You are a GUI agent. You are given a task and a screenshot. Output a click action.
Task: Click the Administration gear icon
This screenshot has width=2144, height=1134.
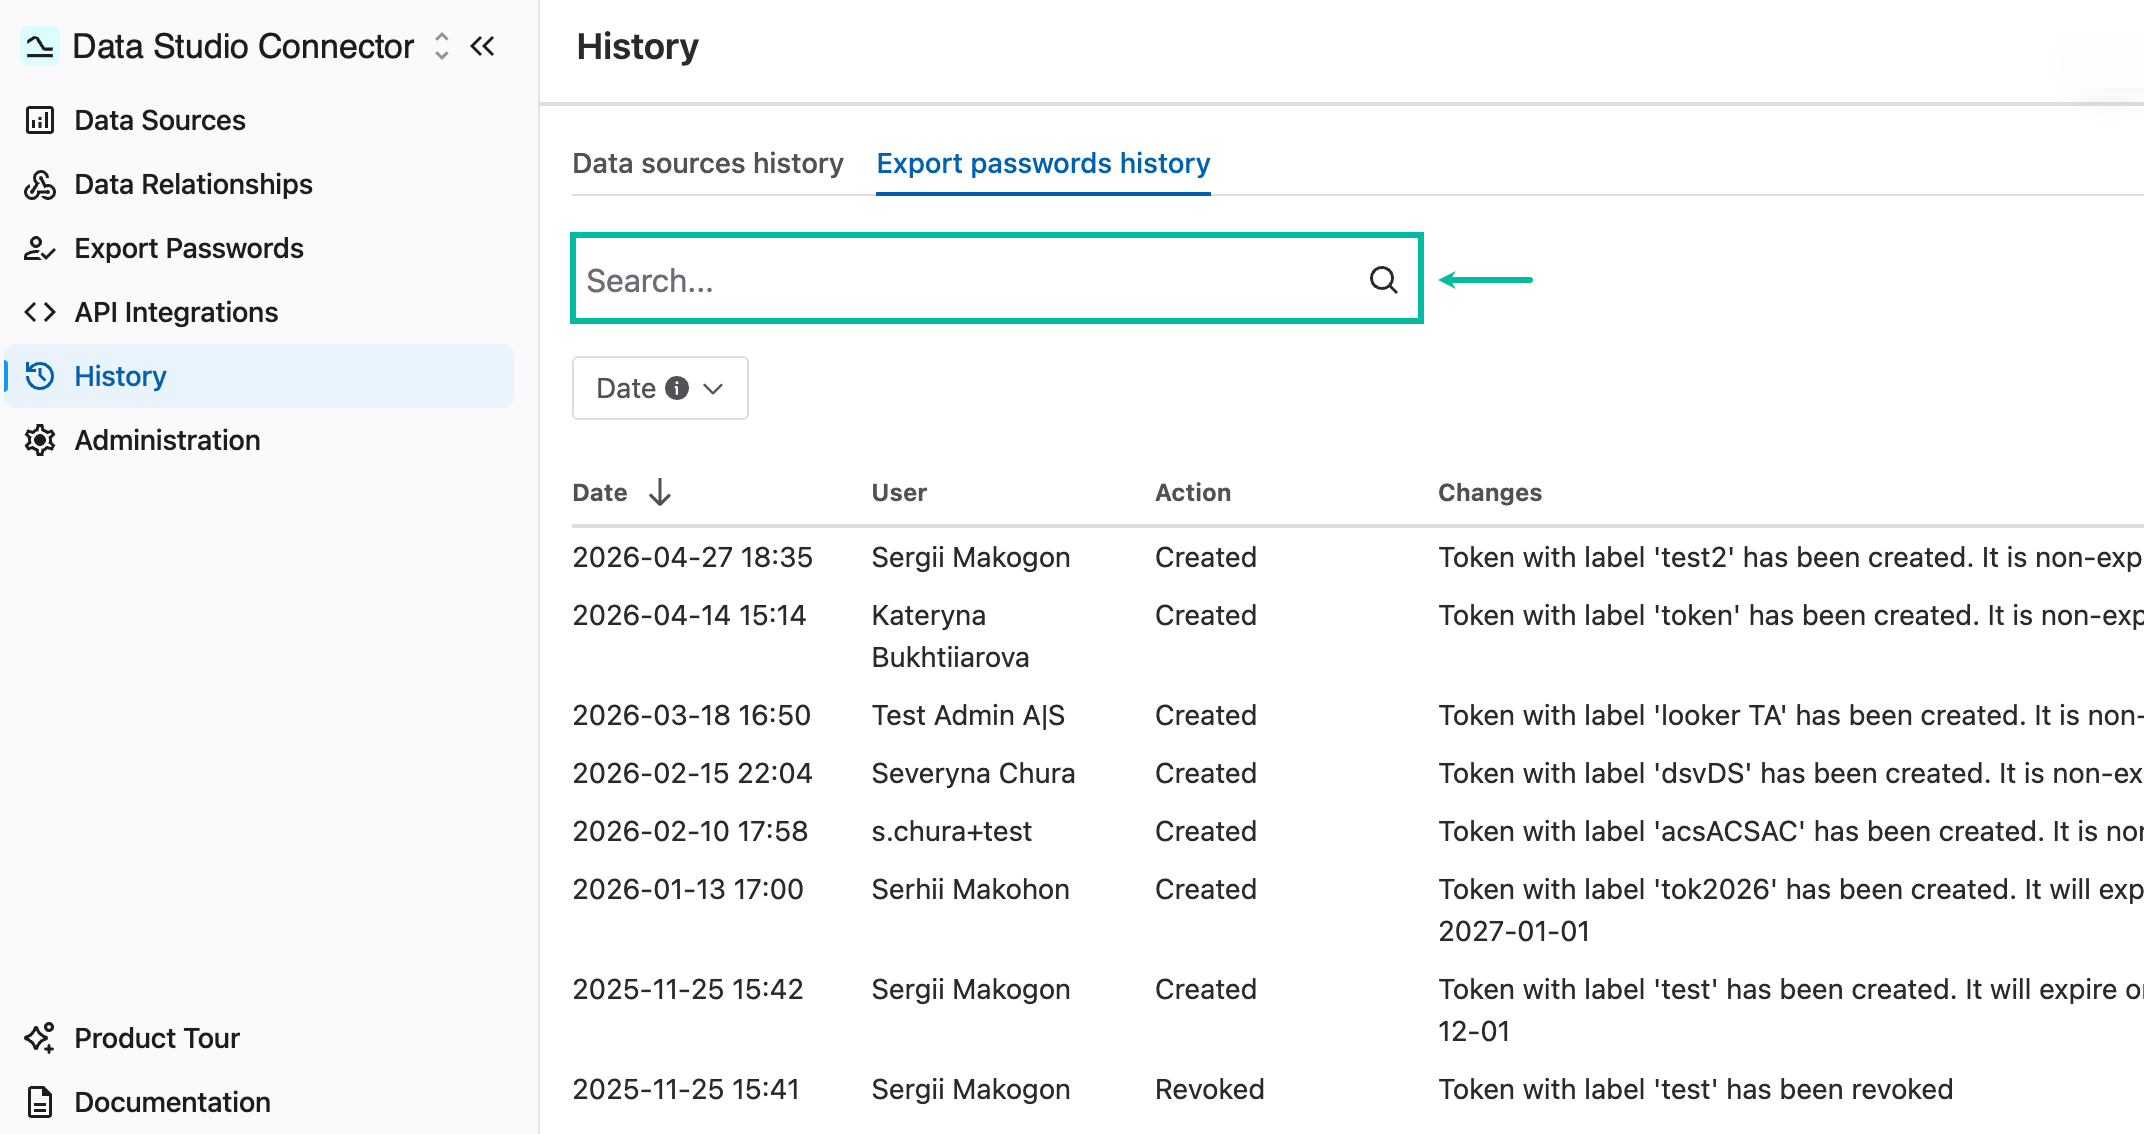pyautogui.click(x=40, y=440)
